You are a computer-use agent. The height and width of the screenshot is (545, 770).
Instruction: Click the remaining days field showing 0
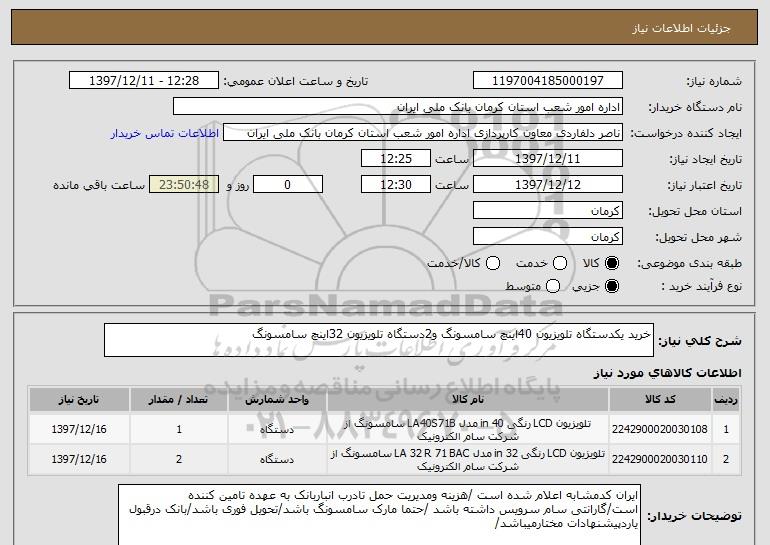tap(288, 185)
